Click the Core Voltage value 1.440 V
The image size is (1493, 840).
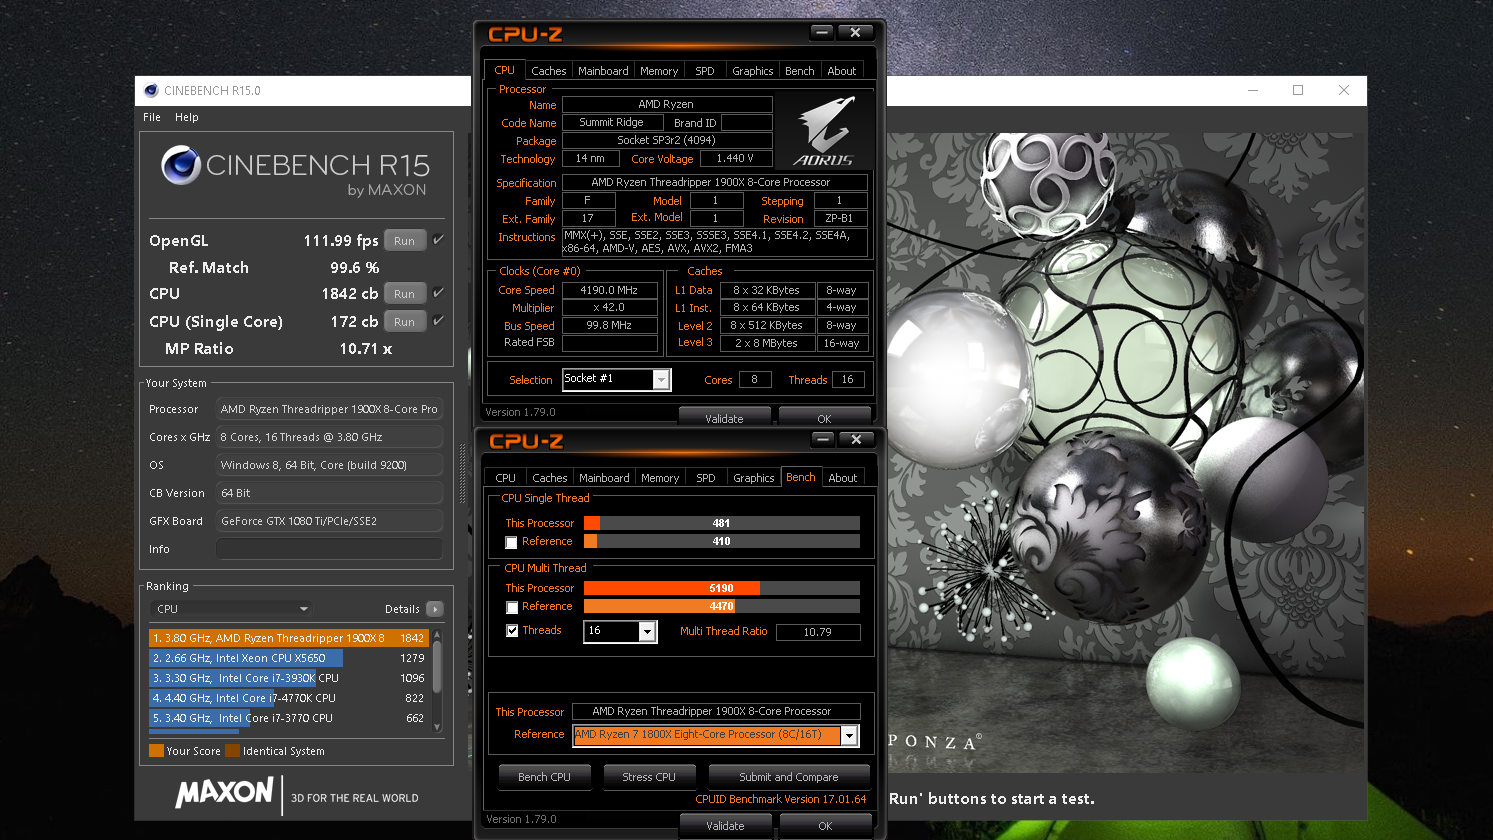pyautogui.click(x=735, y=158)
